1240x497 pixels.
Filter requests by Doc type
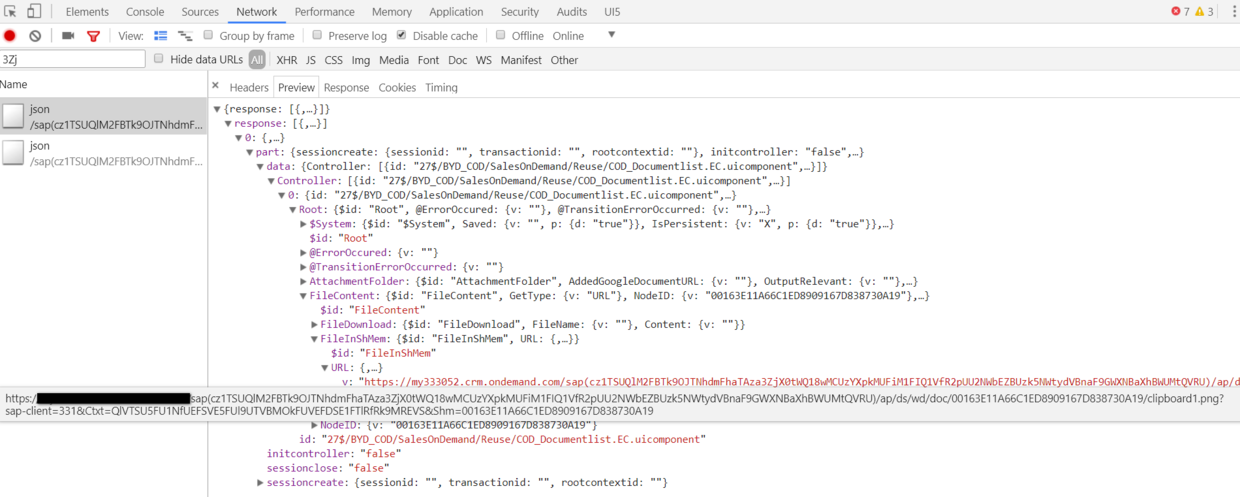coord(457,60)
